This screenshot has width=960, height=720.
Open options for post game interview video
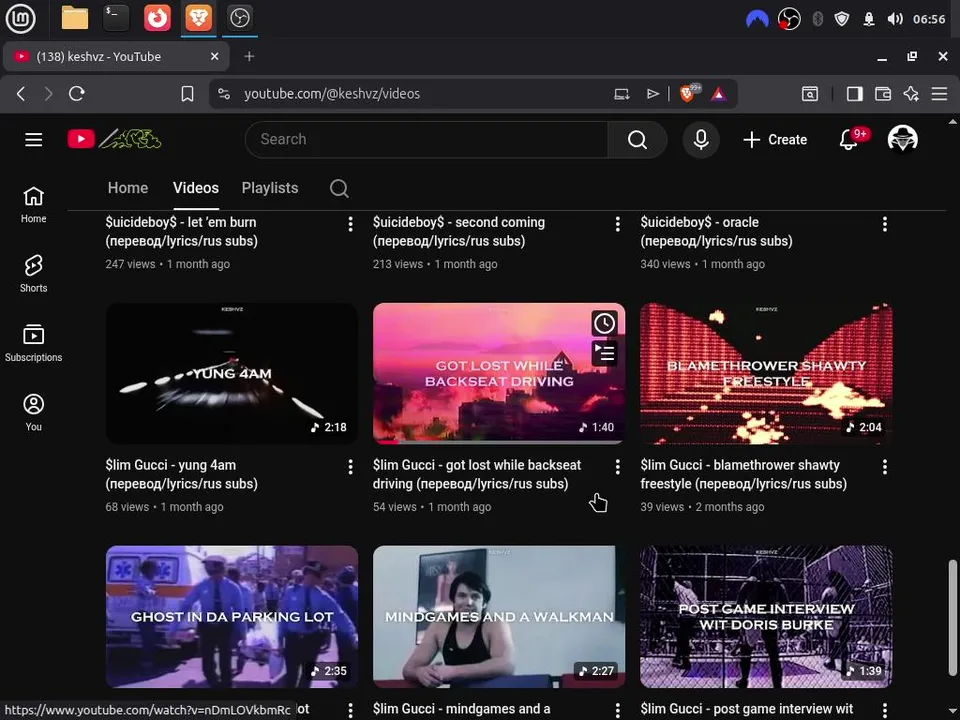tap(885, 710)
